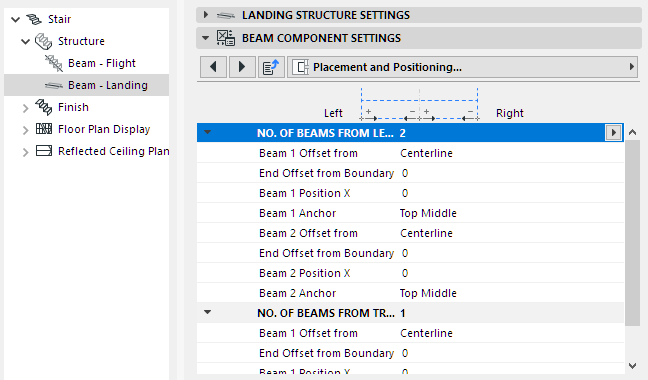Select the Beam 1 Anchor row label
This screenshot has width=648, height=380.
[297, 213]
